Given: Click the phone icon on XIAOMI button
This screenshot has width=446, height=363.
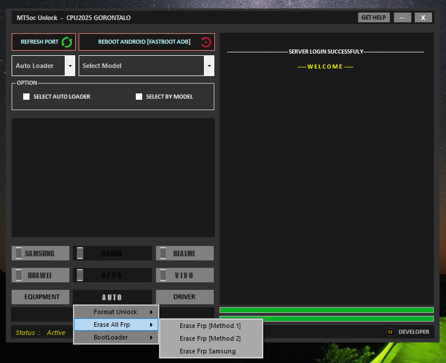Looking at the screenshot, I should (80, 253).
